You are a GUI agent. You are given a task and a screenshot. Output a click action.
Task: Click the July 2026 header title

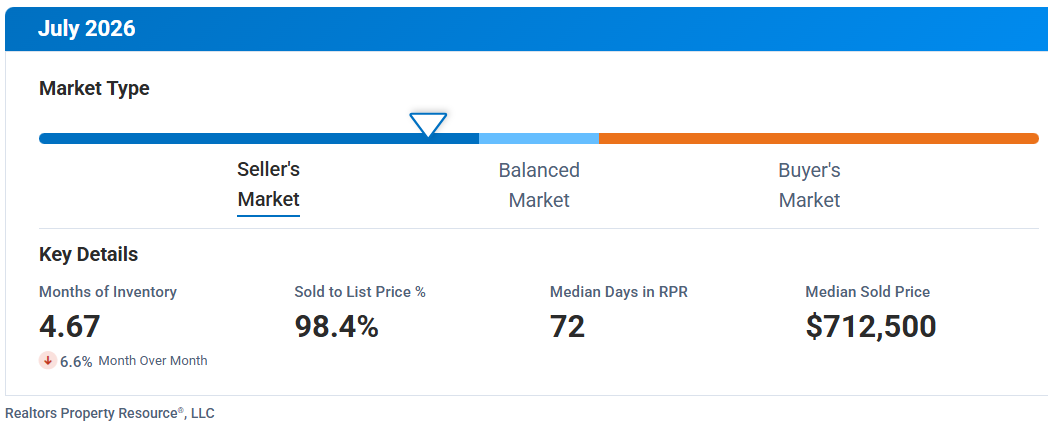pyautogui.click(x=86, y=29)
